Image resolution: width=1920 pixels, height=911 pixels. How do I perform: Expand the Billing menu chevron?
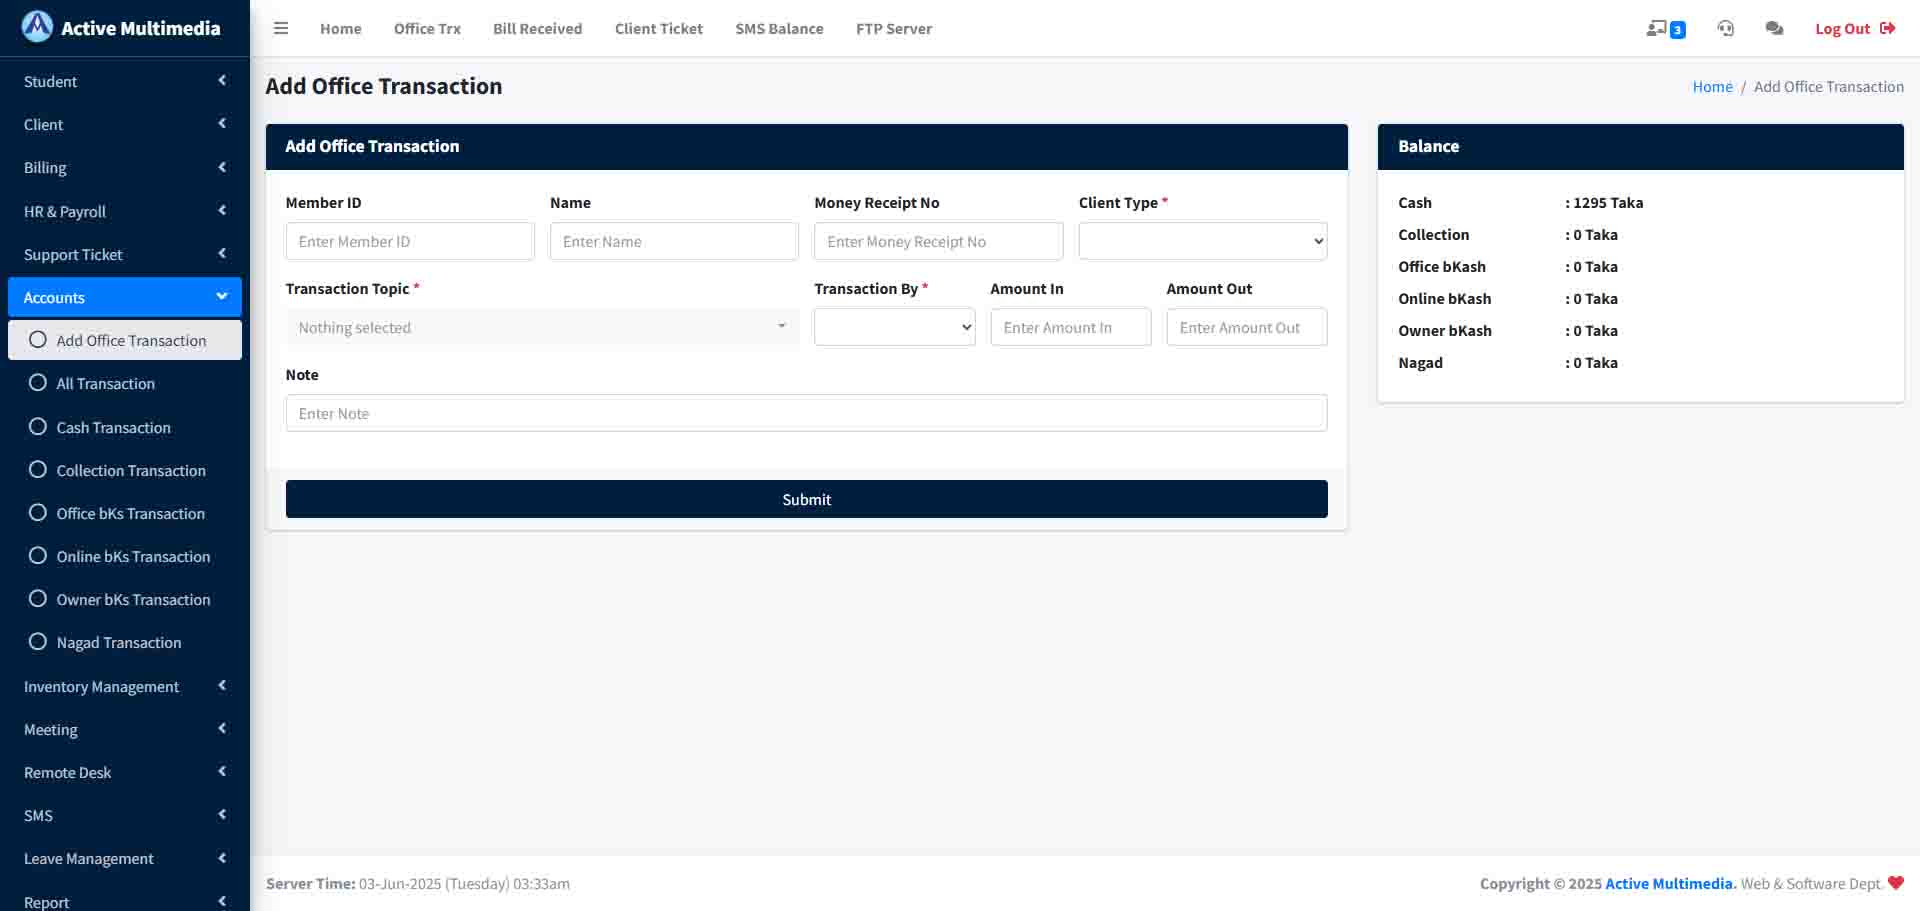click(222, 167)
